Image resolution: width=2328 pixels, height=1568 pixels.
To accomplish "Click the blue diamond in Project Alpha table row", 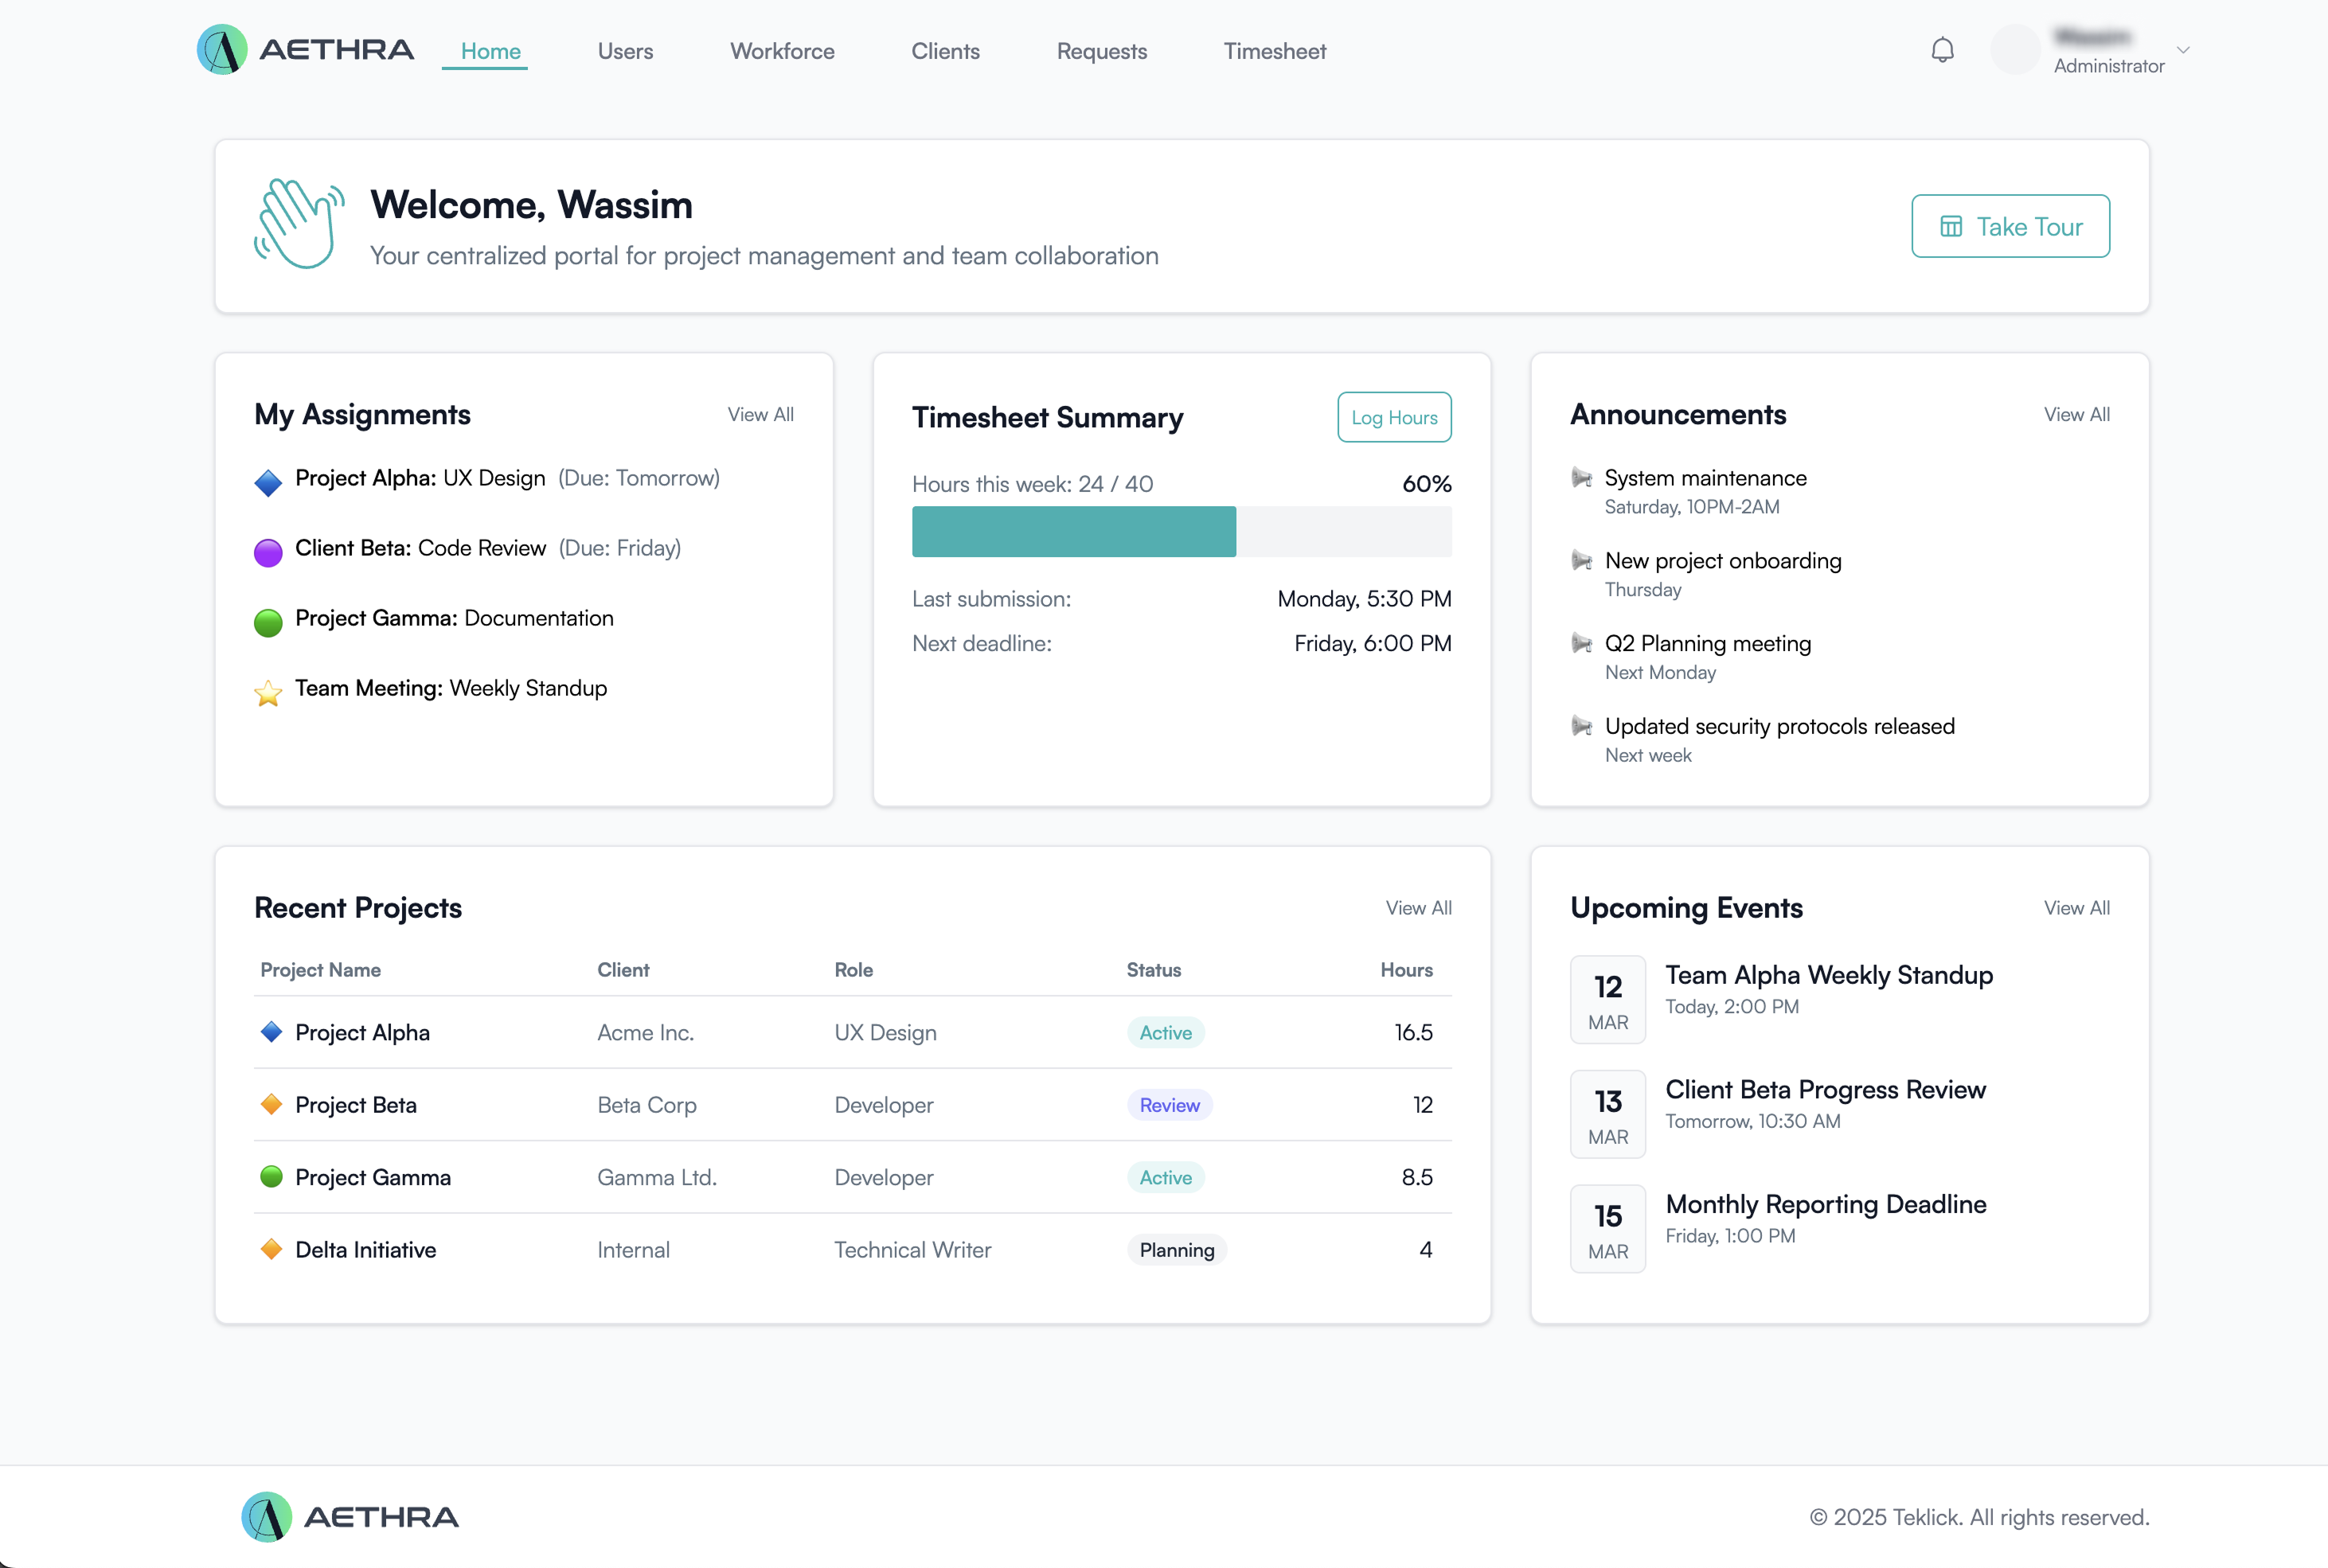I will pos(271,1031).
